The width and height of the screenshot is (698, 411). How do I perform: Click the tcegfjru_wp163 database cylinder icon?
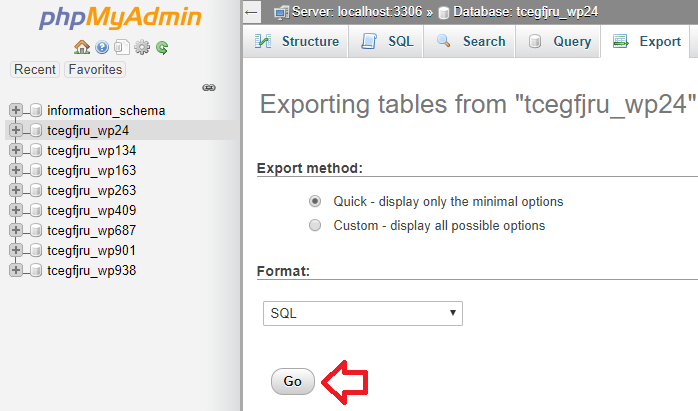[x=36, y=171]
